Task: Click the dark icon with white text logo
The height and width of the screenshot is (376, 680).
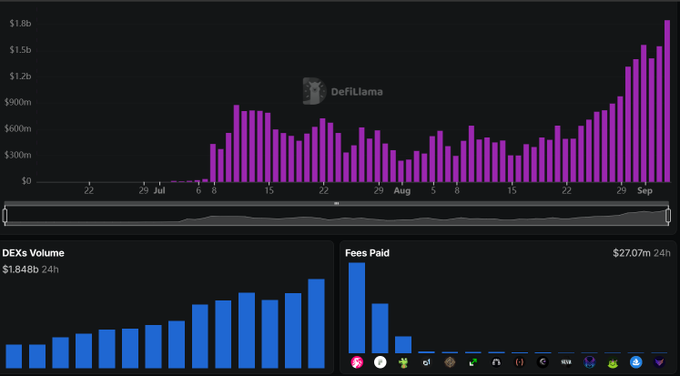Action: [566, 362]
